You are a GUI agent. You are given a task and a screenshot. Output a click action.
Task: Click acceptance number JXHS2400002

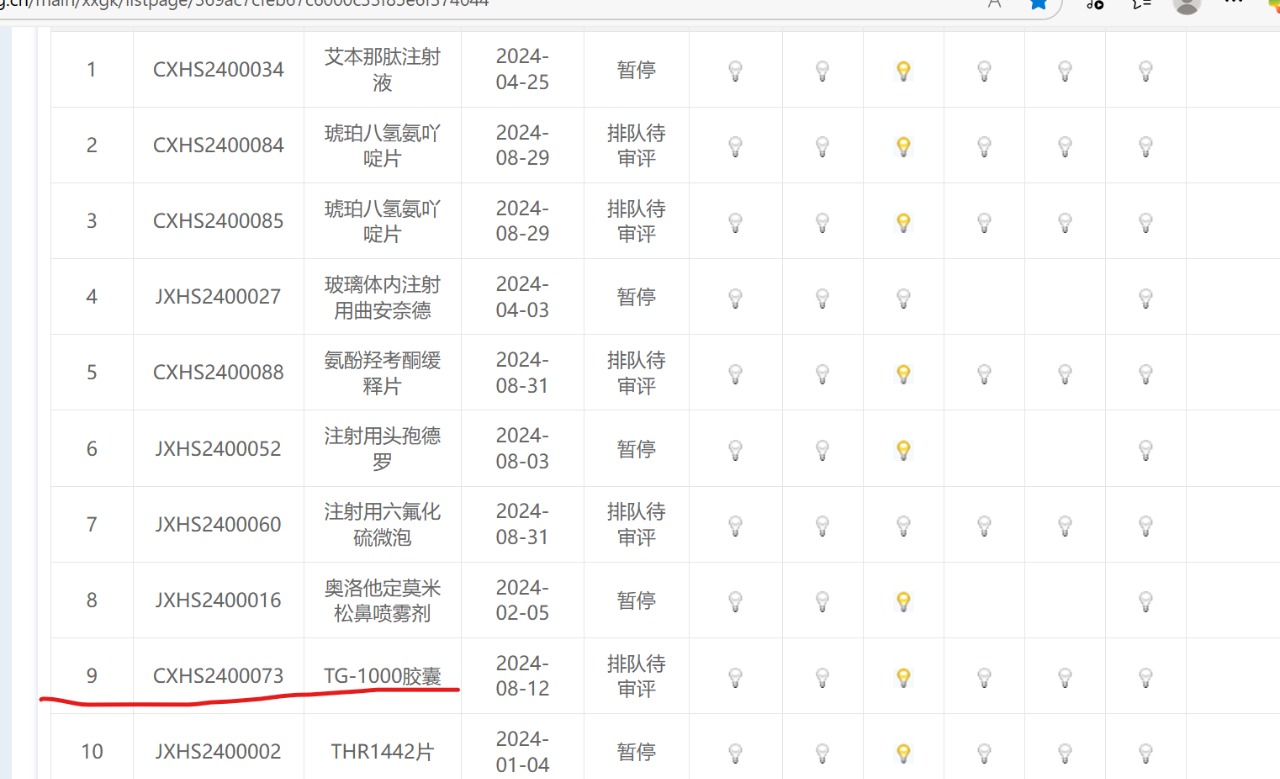pyautogui.click(x=218, y=751)
